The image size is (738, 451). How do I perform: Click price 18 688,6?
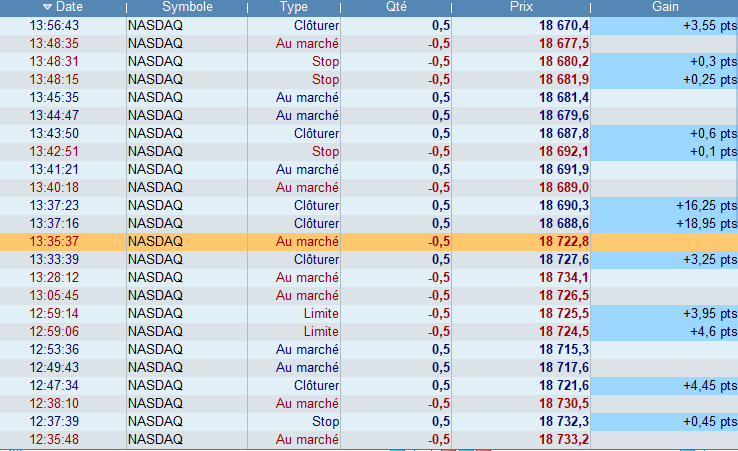[564, 223]
